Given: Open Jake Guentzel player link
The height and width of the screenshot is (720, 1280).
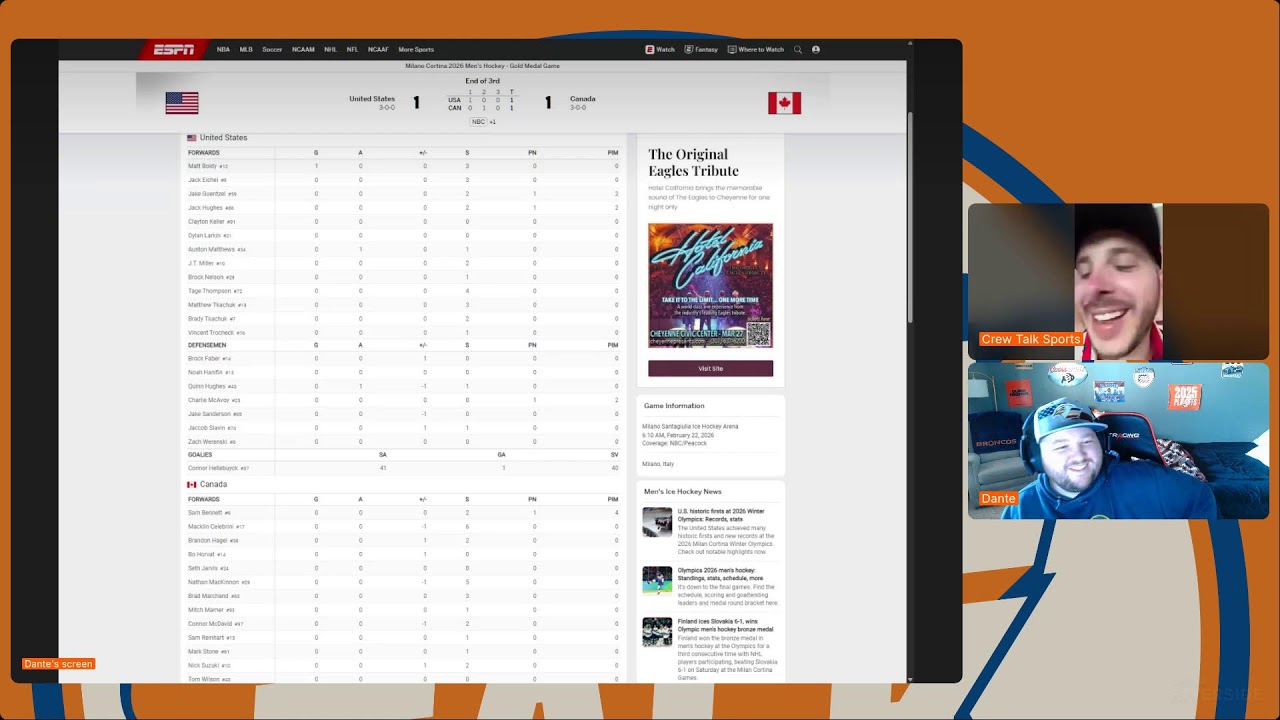Looking at the screenshot, I should click(207, 194).
